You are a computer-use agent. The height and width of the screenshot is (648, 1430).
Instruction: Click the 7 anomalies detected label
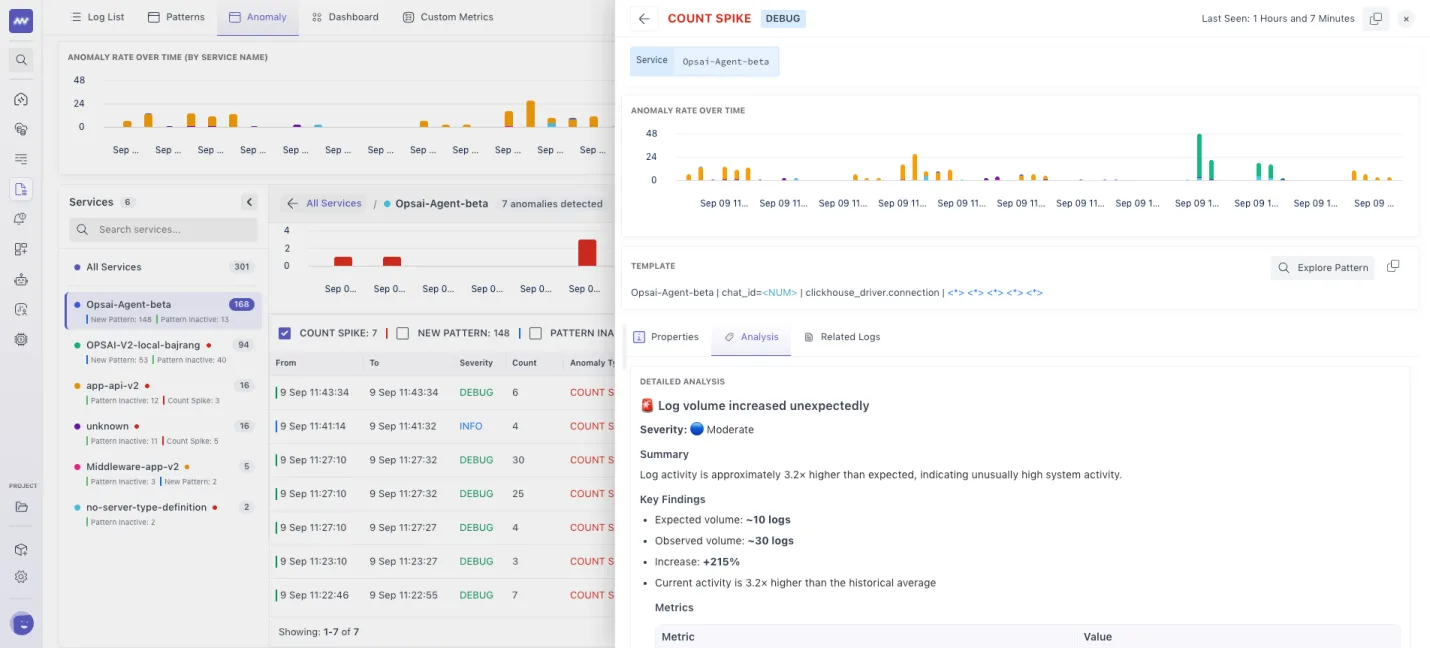click(x=552, y=203)
